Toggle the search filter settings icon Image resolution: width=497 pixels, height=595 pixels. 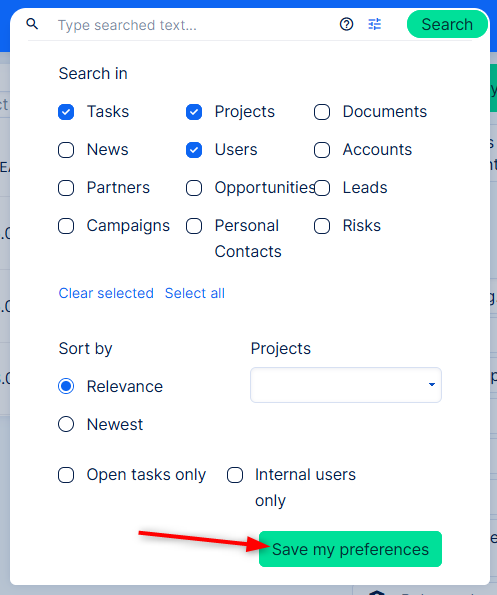[374, 24]
